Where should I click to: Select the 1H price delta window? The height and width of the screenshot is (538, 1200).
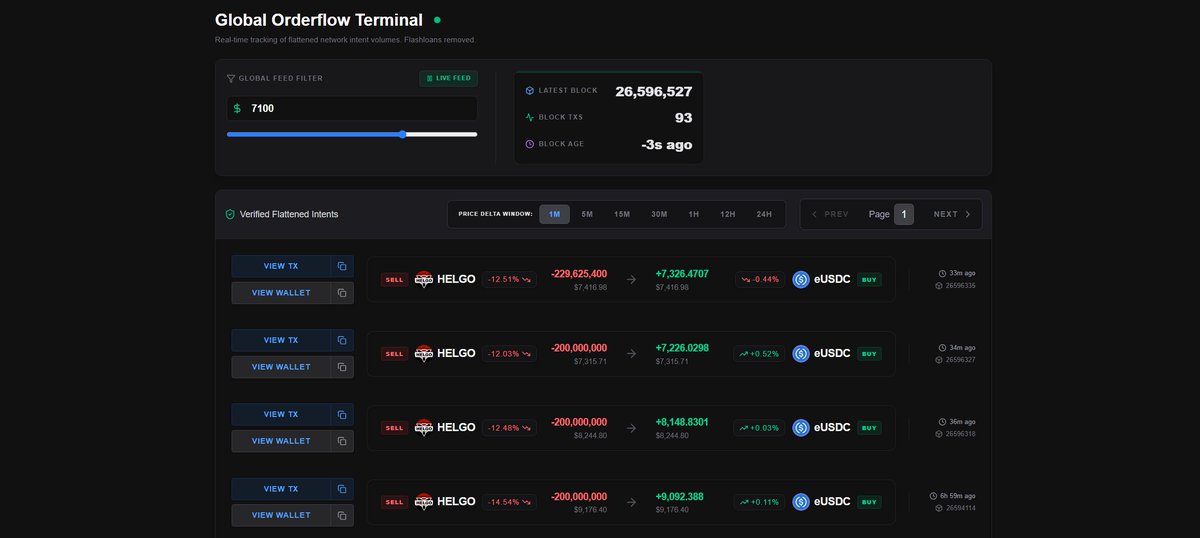coord(694,214)
